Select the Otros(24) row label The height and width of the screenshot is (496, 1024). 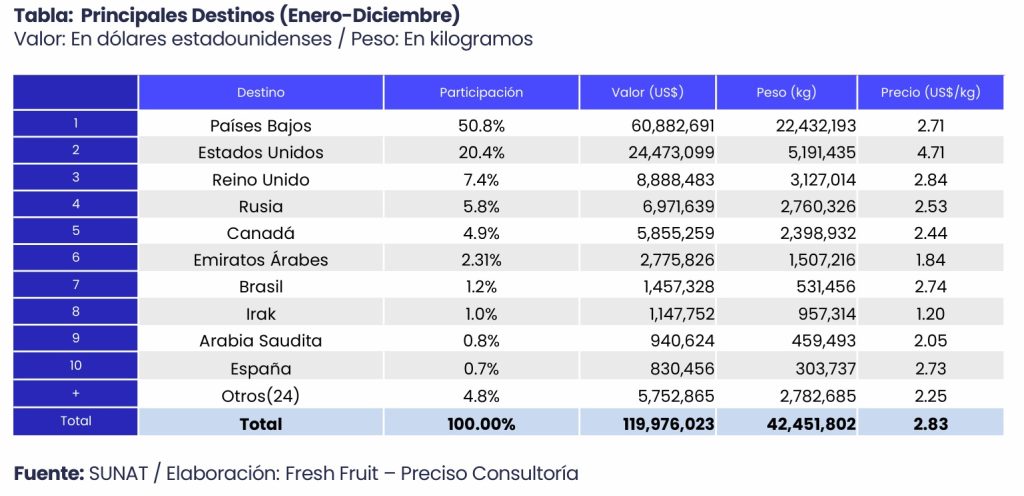coord(261,395)
